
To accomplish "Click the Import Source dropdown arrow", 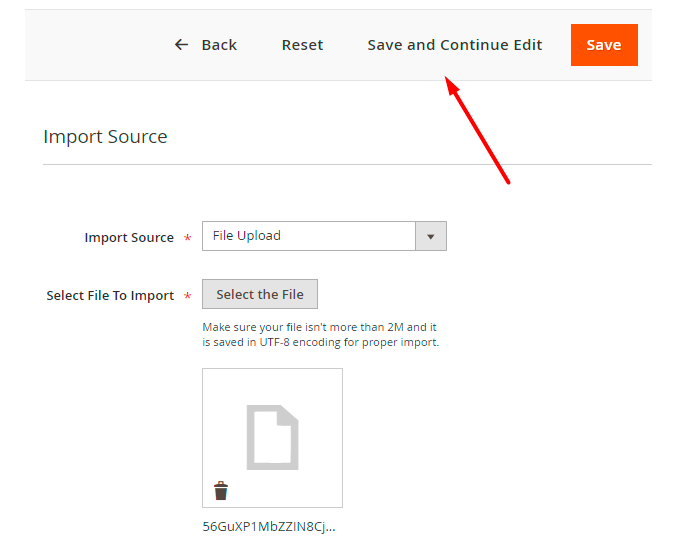I will point(431,236).
